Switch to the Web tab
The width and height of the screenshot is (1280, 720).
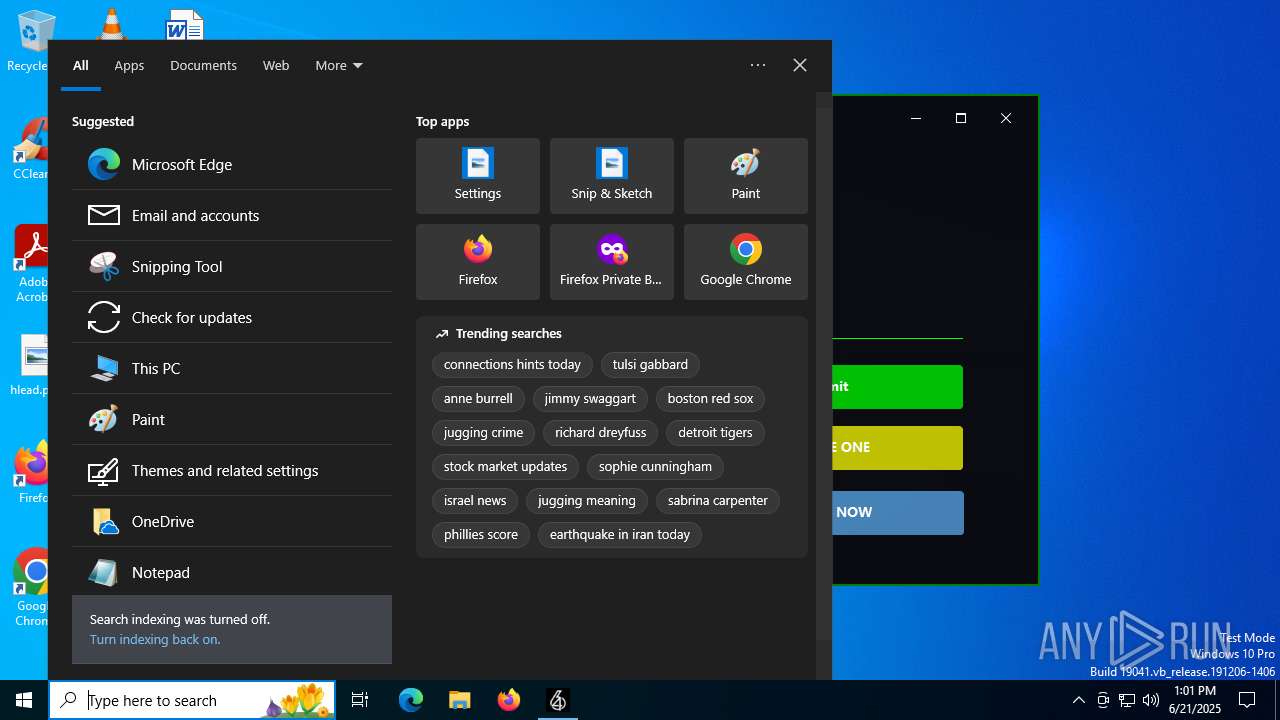[x=276, y=65]
